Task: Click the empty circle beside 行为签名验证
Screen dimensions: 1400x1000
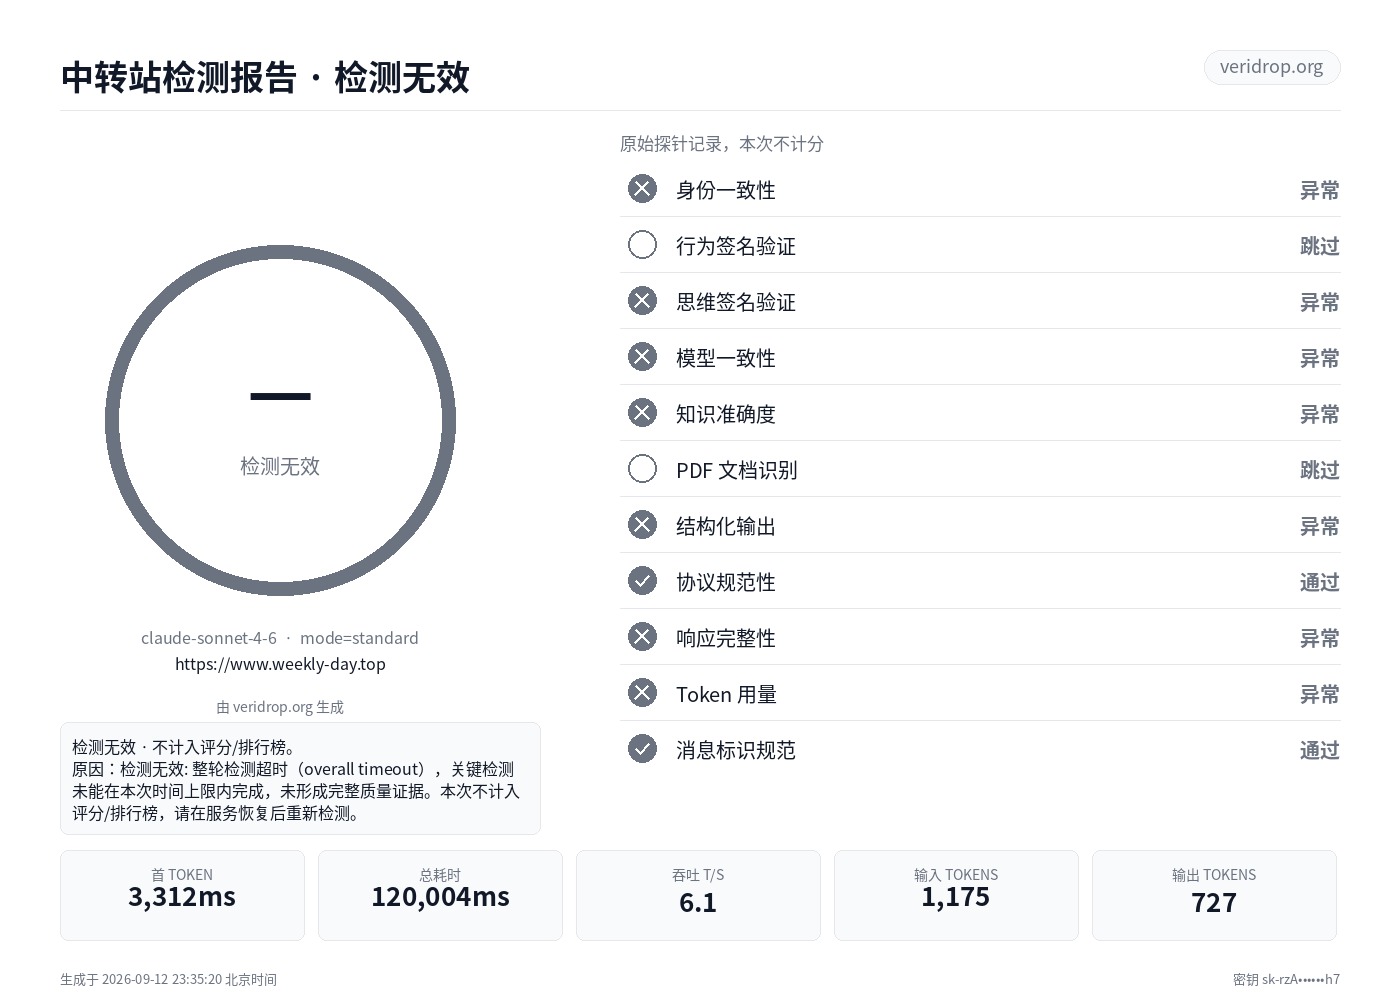Action: (x=642, y=245)
